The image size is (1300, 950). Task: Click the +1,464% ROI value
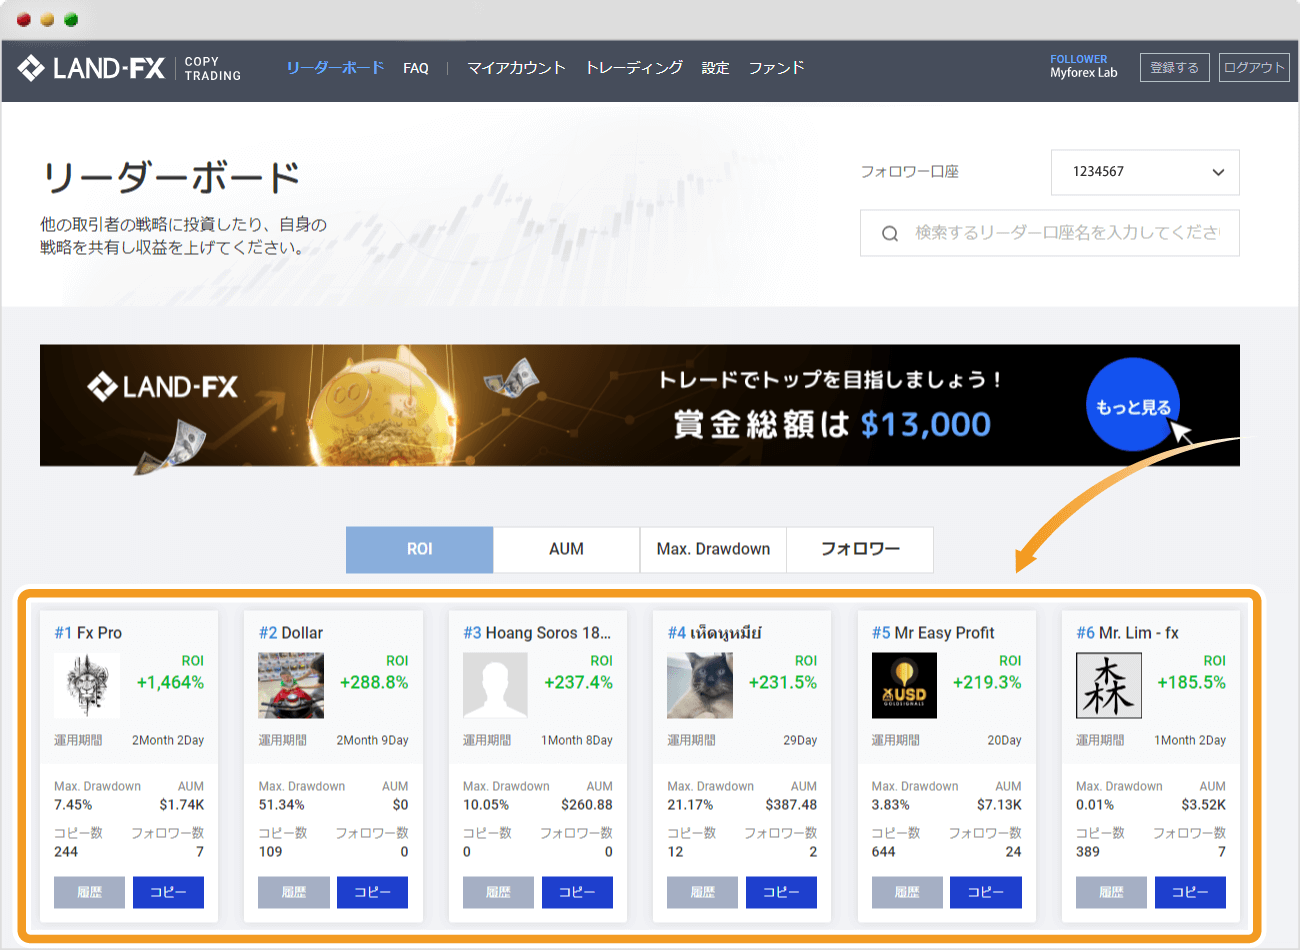(x=170, y=683)
